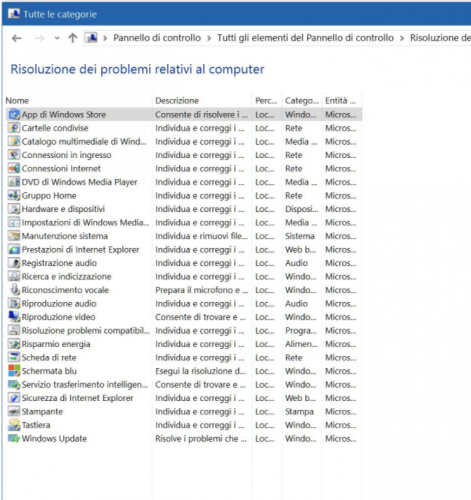The image size is (471, 500).
Task: Select Risparmio energia troubleshooter
Action: tap(184, 344)
